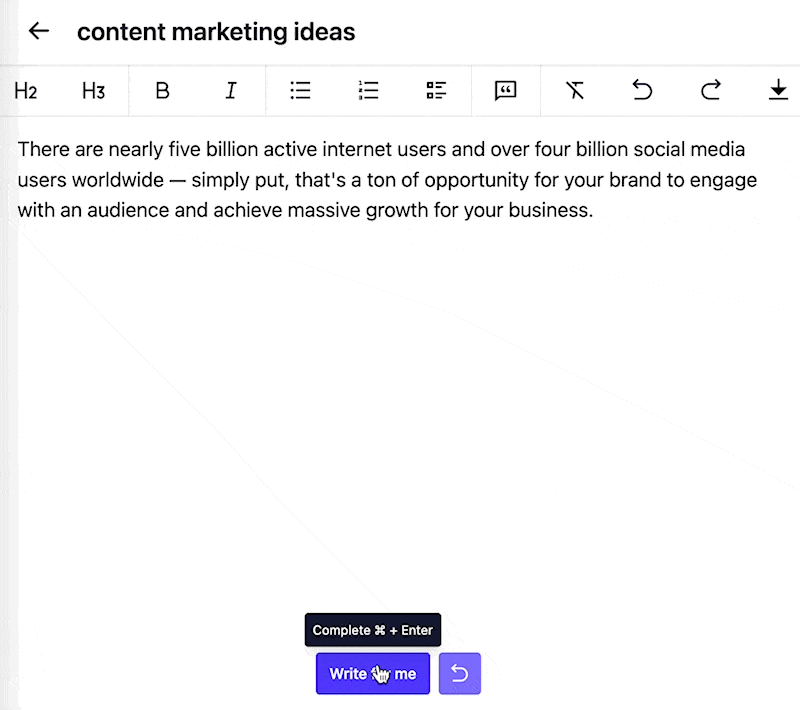Insert a blockquote
The height and width of the screenshot is (710, 800).
[505, 91]
